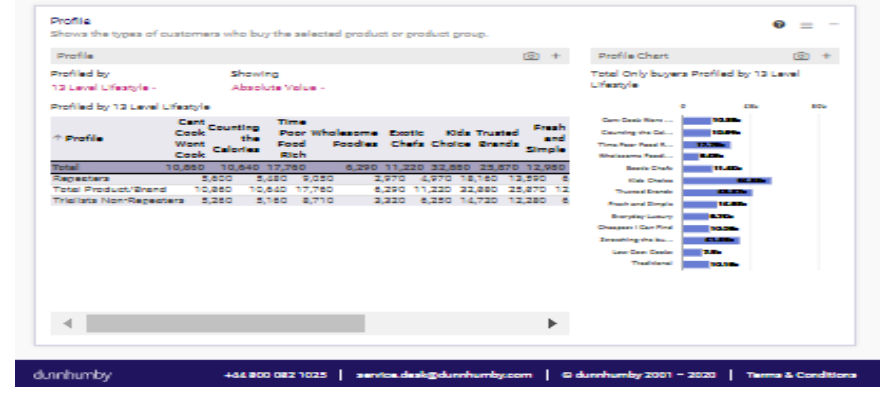Click the horizontal scrollbar thumb under the table
Viewport: 886px width, 396px height.
[x=225, y=324]
